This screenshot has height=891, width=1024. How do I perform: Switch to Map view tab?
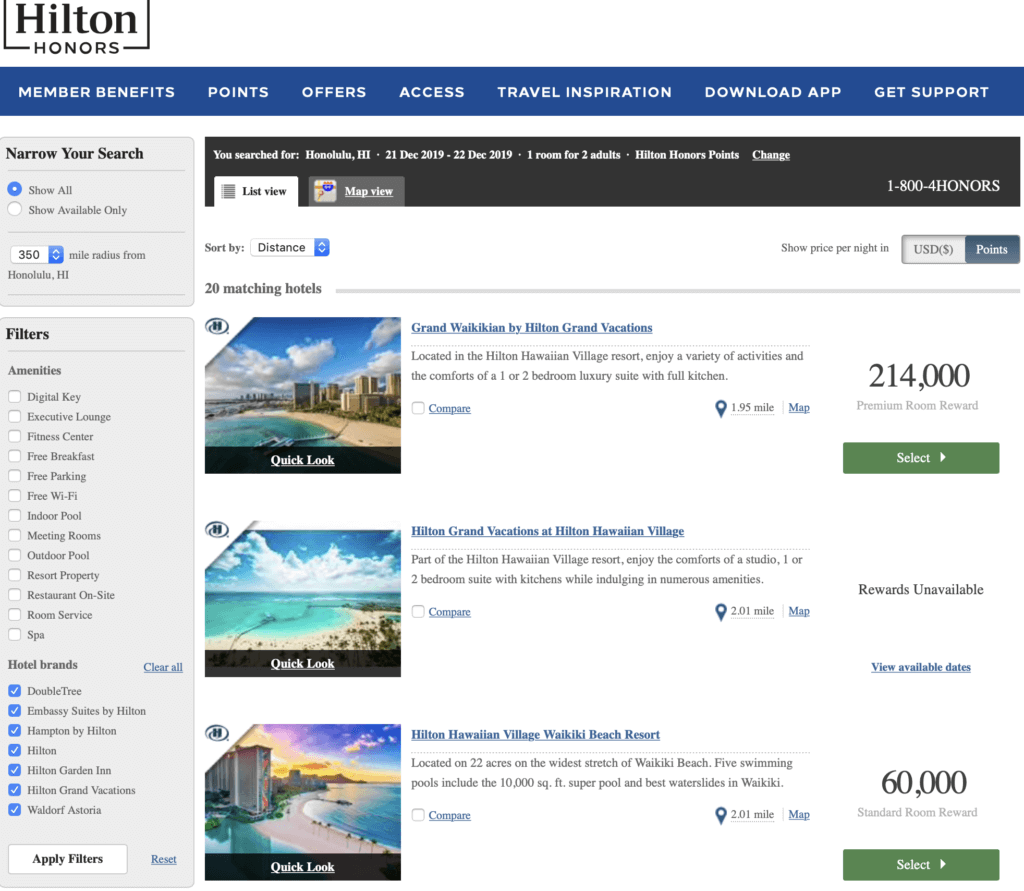[357, 191]
